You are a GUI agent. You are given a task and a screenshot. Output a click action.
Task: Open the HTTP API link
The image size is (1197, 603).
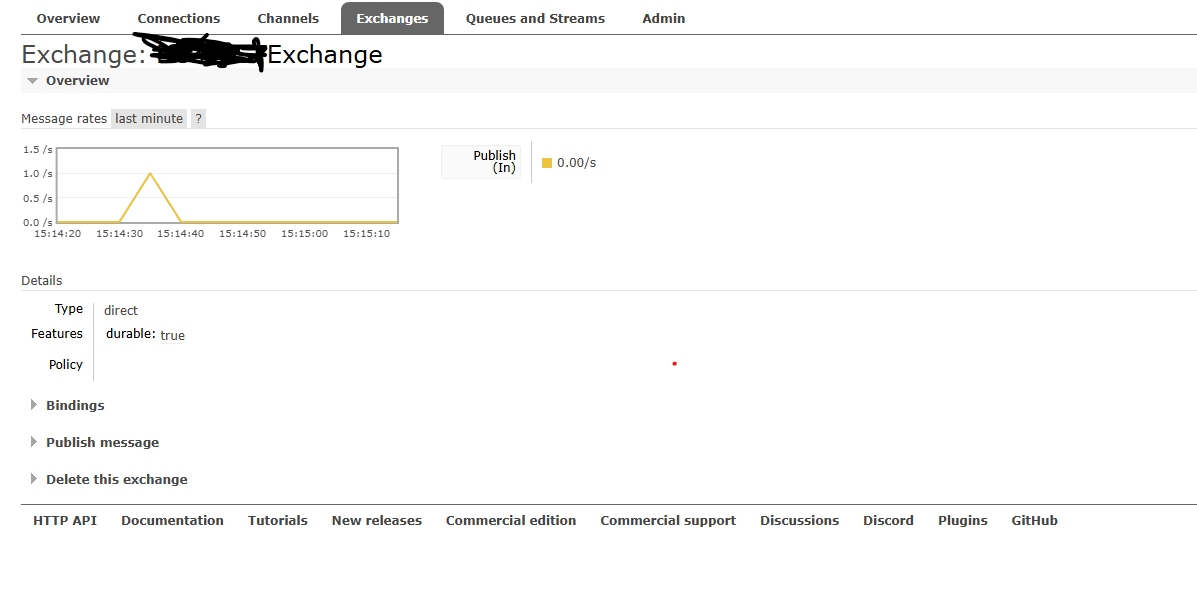pyautogui.click(x=65, y=520)
